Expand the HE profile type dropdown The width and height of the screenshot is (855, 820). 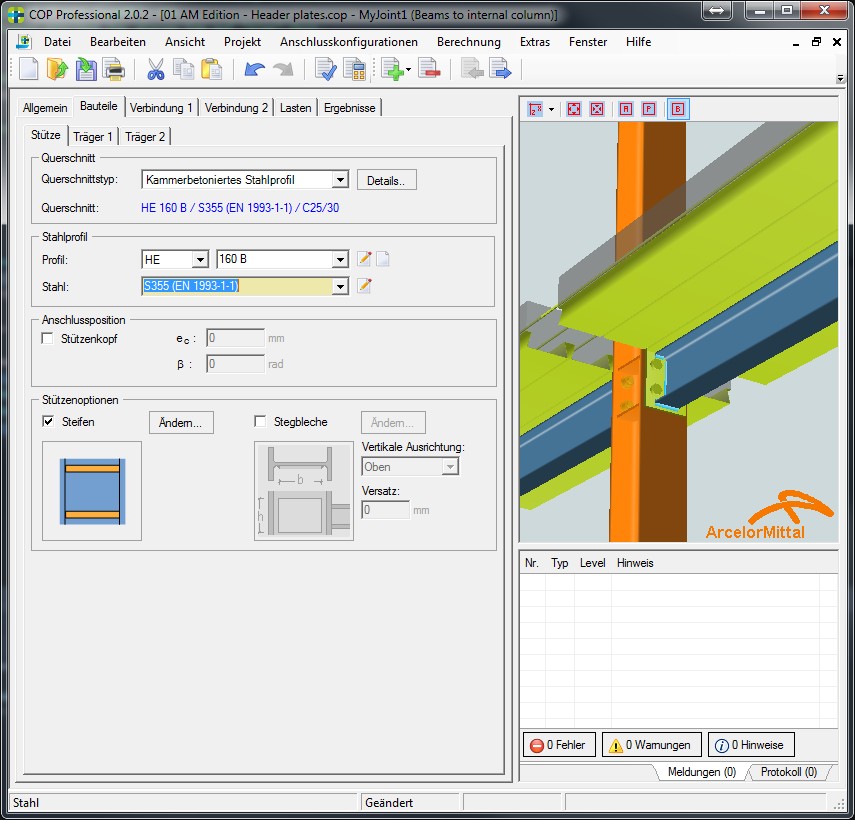tap(199, 259)
